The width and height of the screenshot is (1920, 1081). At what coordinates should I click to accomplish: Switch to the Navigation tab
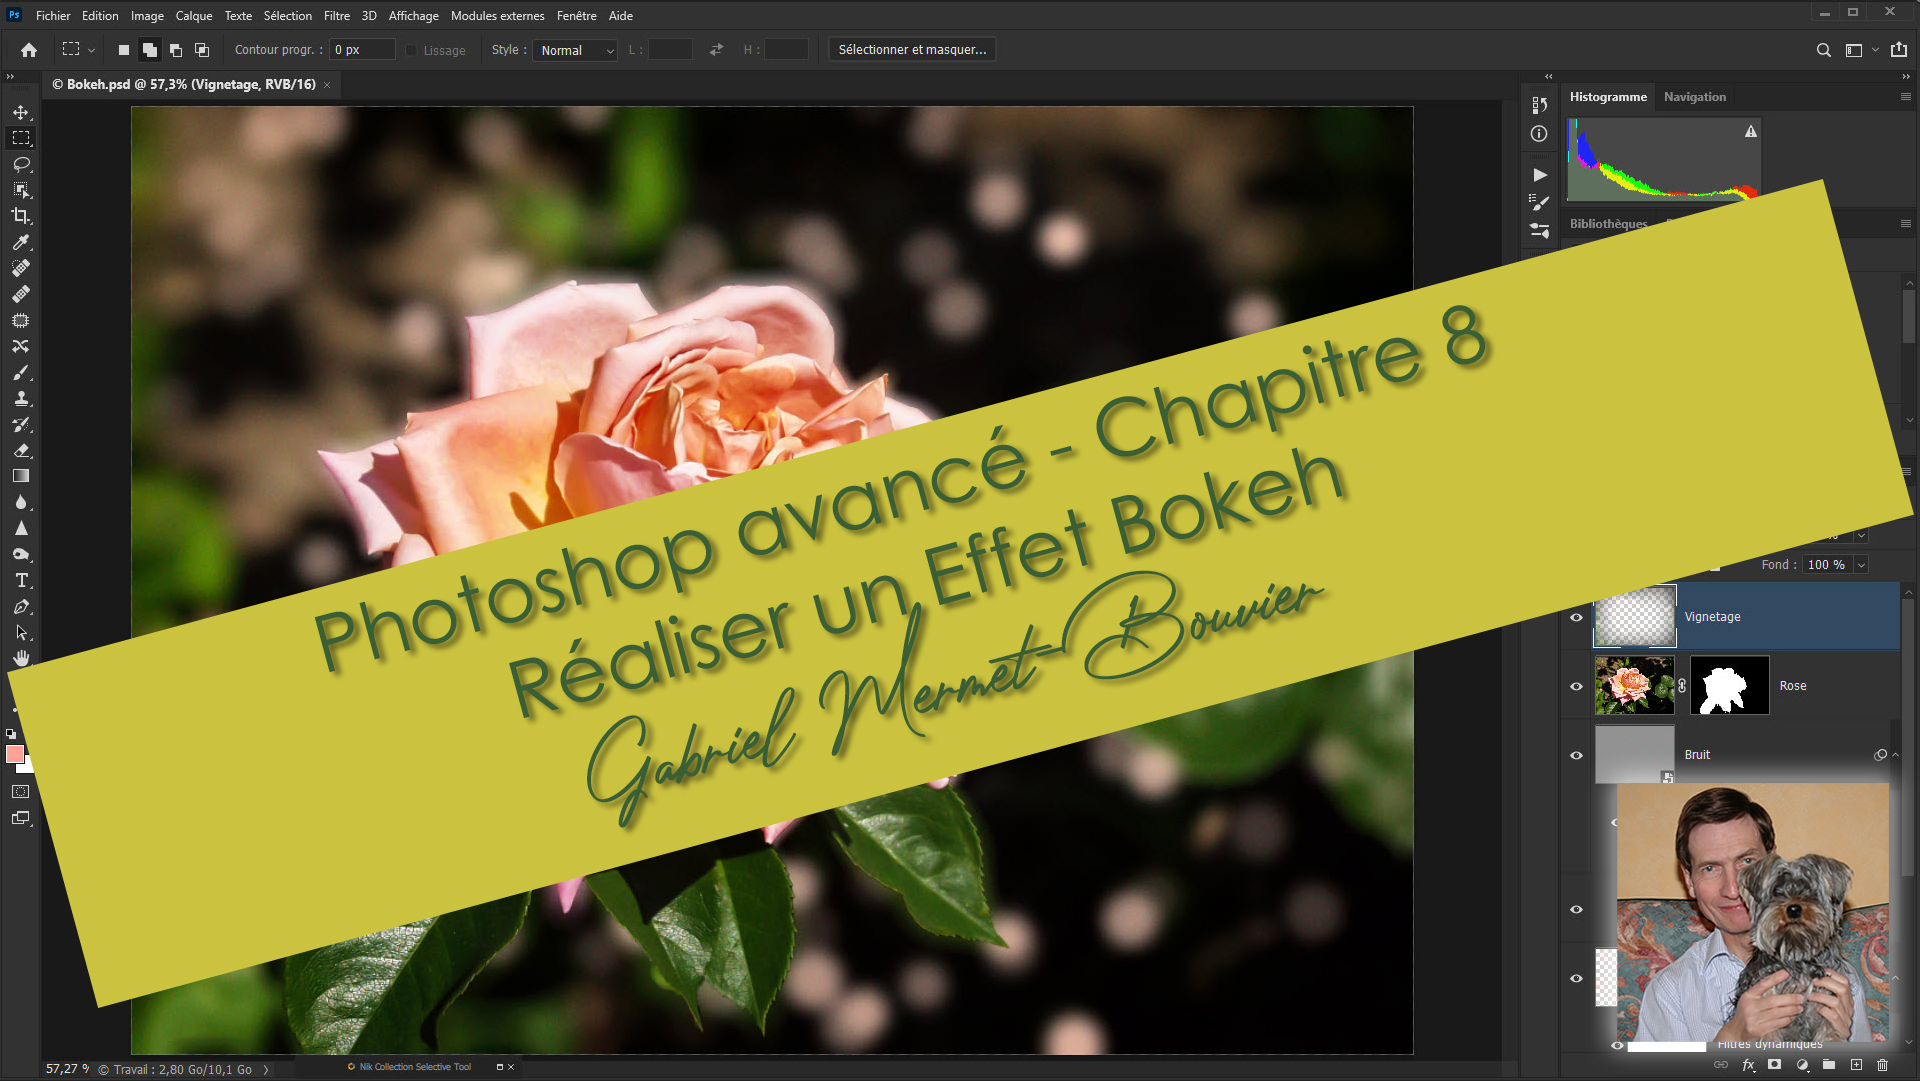1694,97
